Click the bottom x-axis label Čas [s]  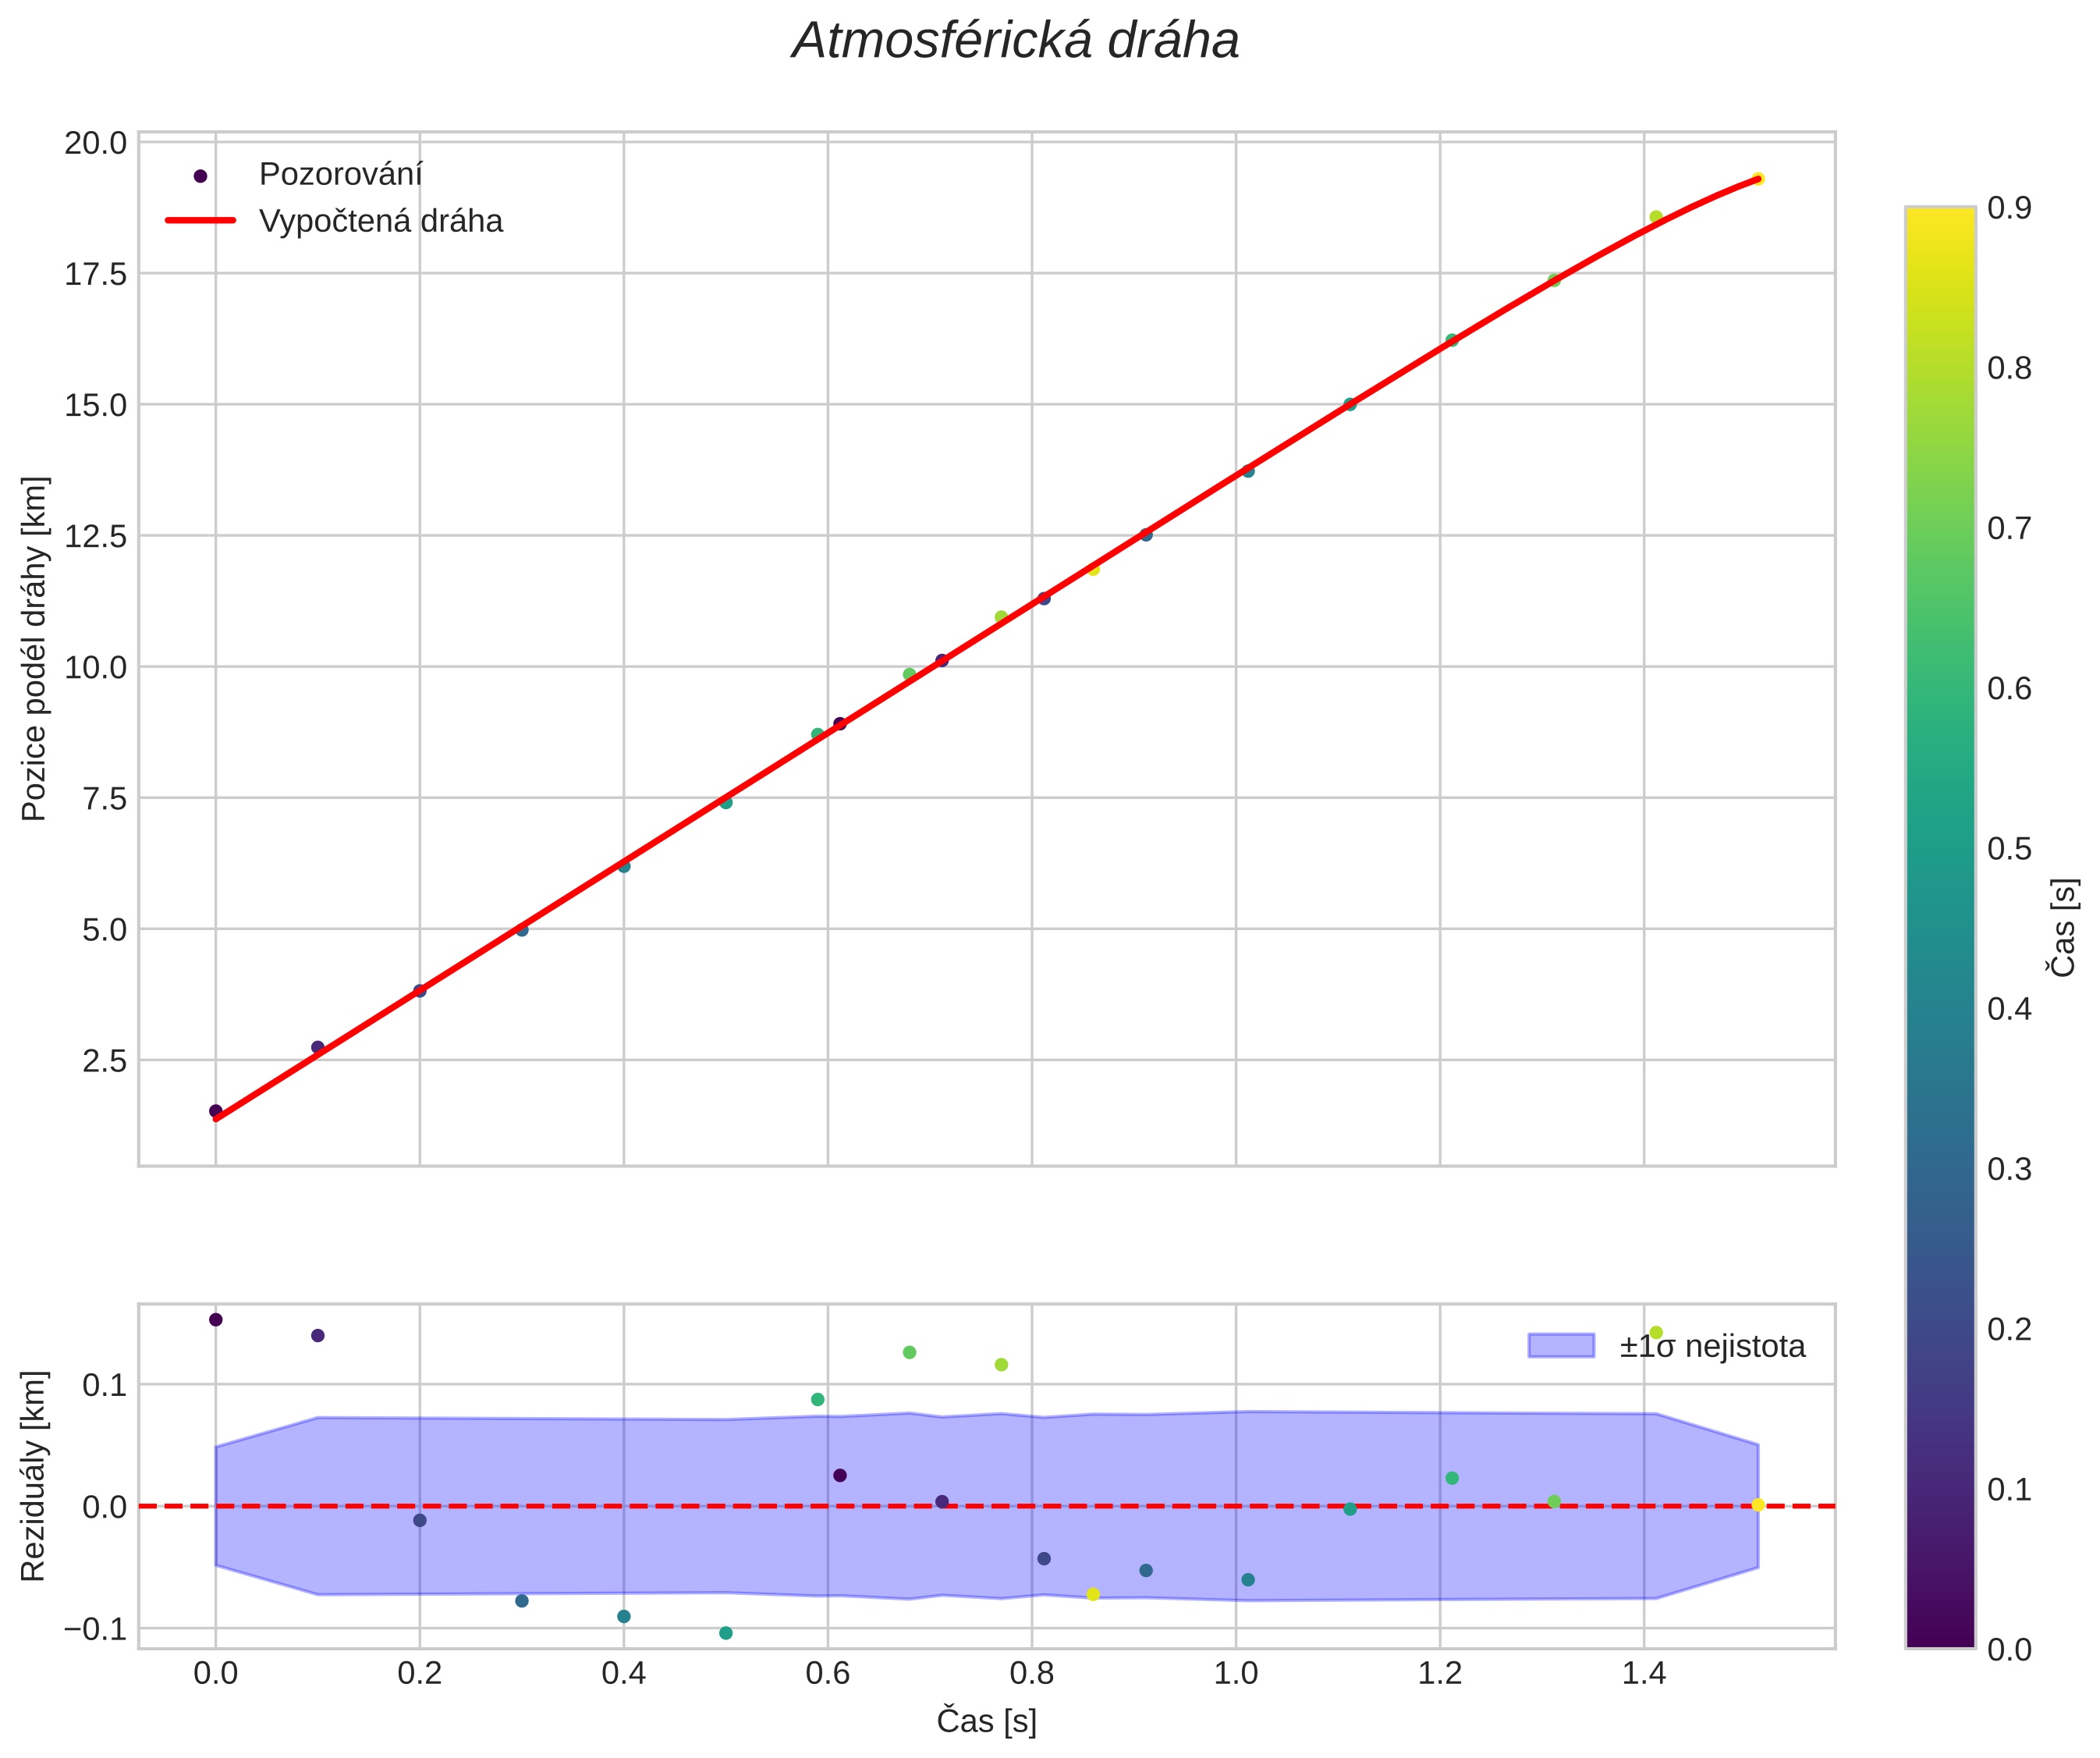[986, 1720]
